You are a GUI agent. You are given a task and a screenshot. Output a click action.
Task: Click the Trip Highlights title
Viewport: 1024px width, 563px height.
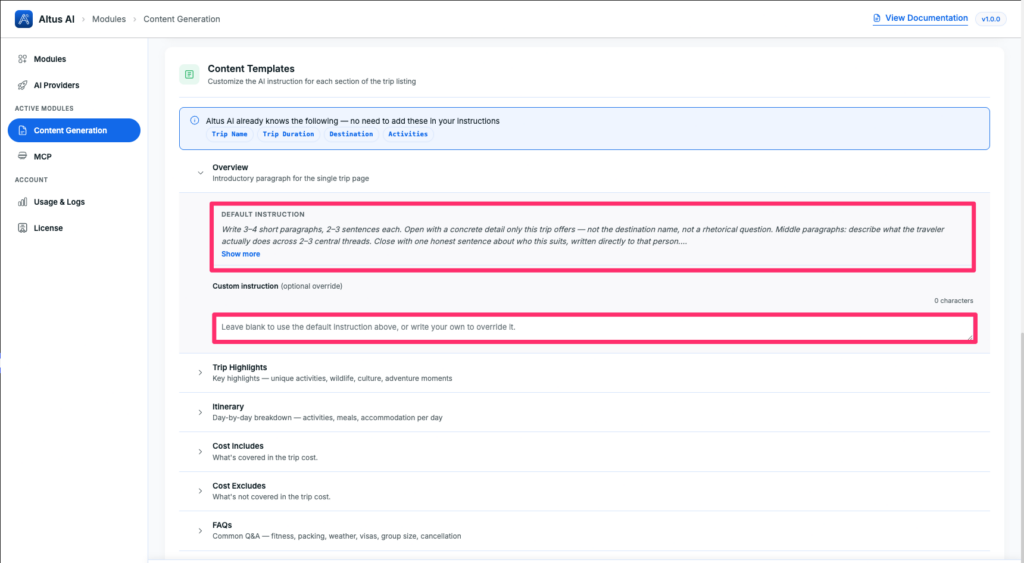click(240, 368)
